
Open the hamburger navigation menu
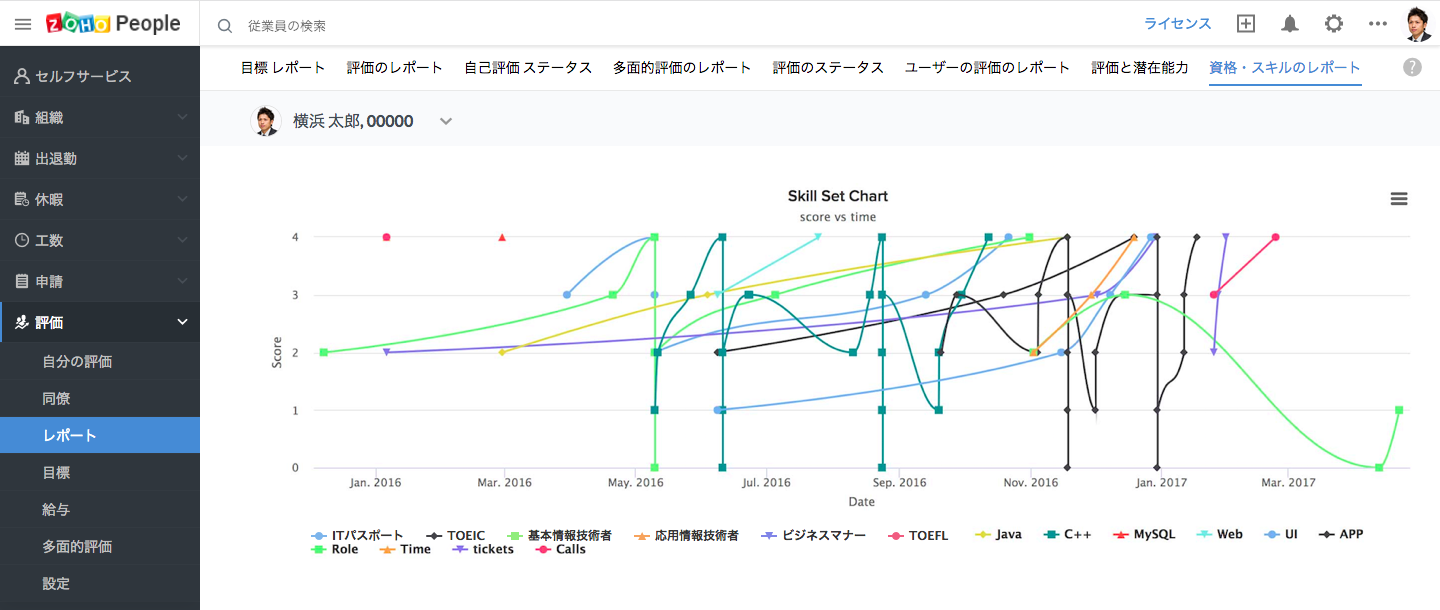[x=23, y=24]
